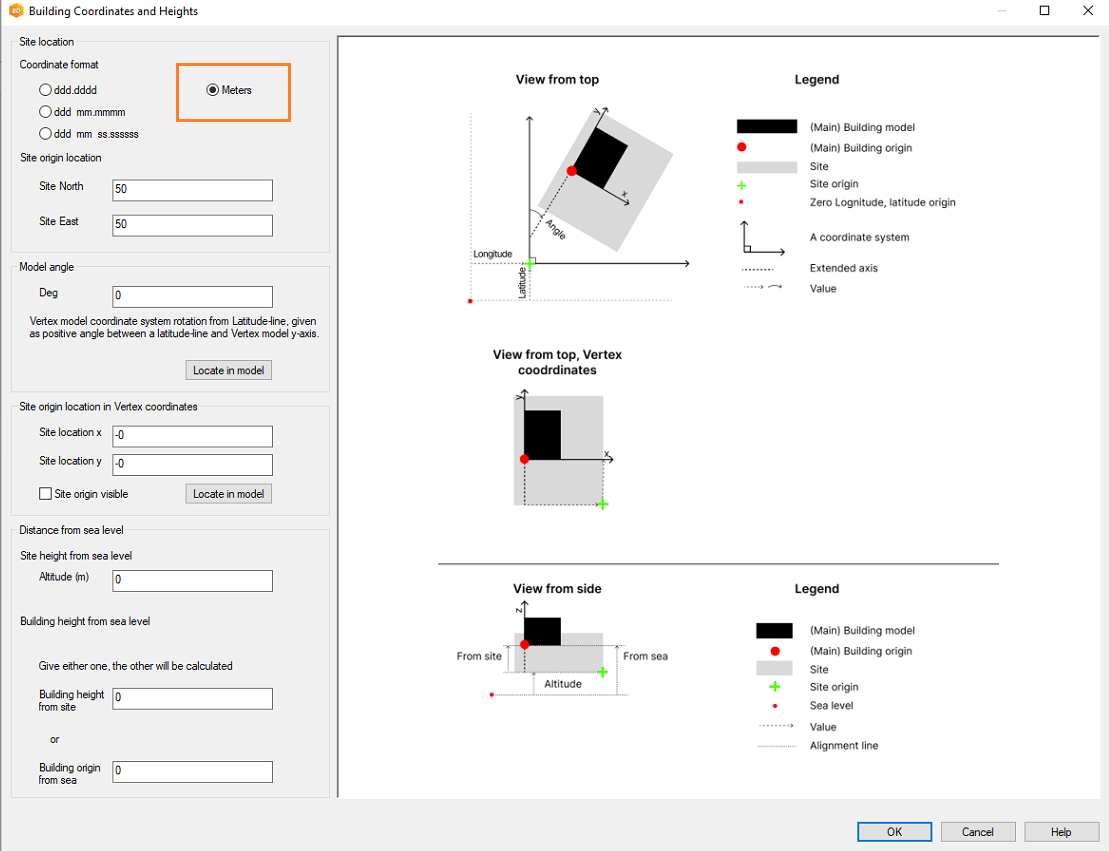Click the Building origin from sea field
1109x851 pixels.
[192, 771]
